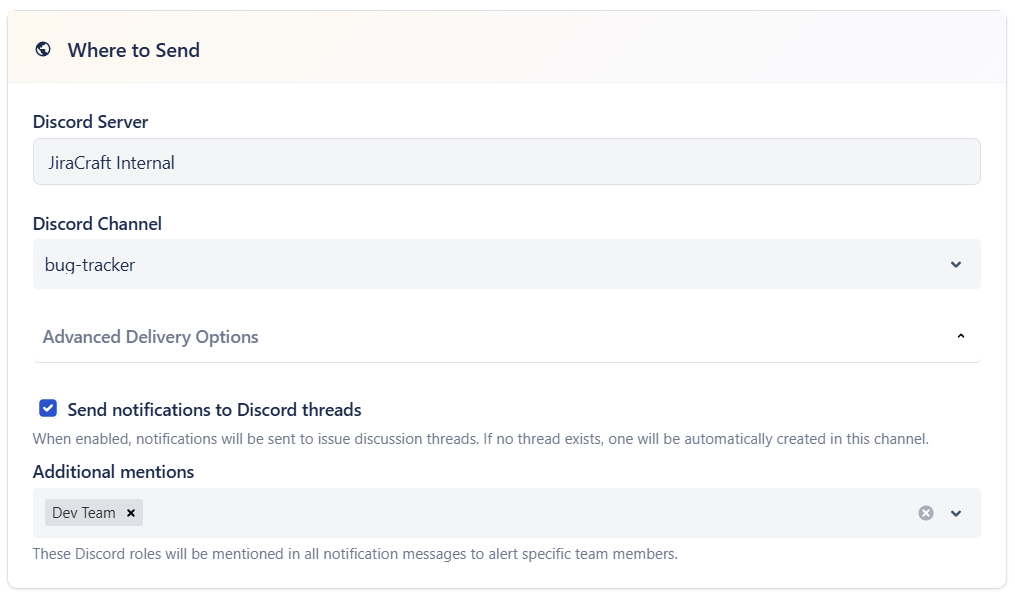Clear all additional mentions with circle X

pyautogui.click(x=926, y=513)
